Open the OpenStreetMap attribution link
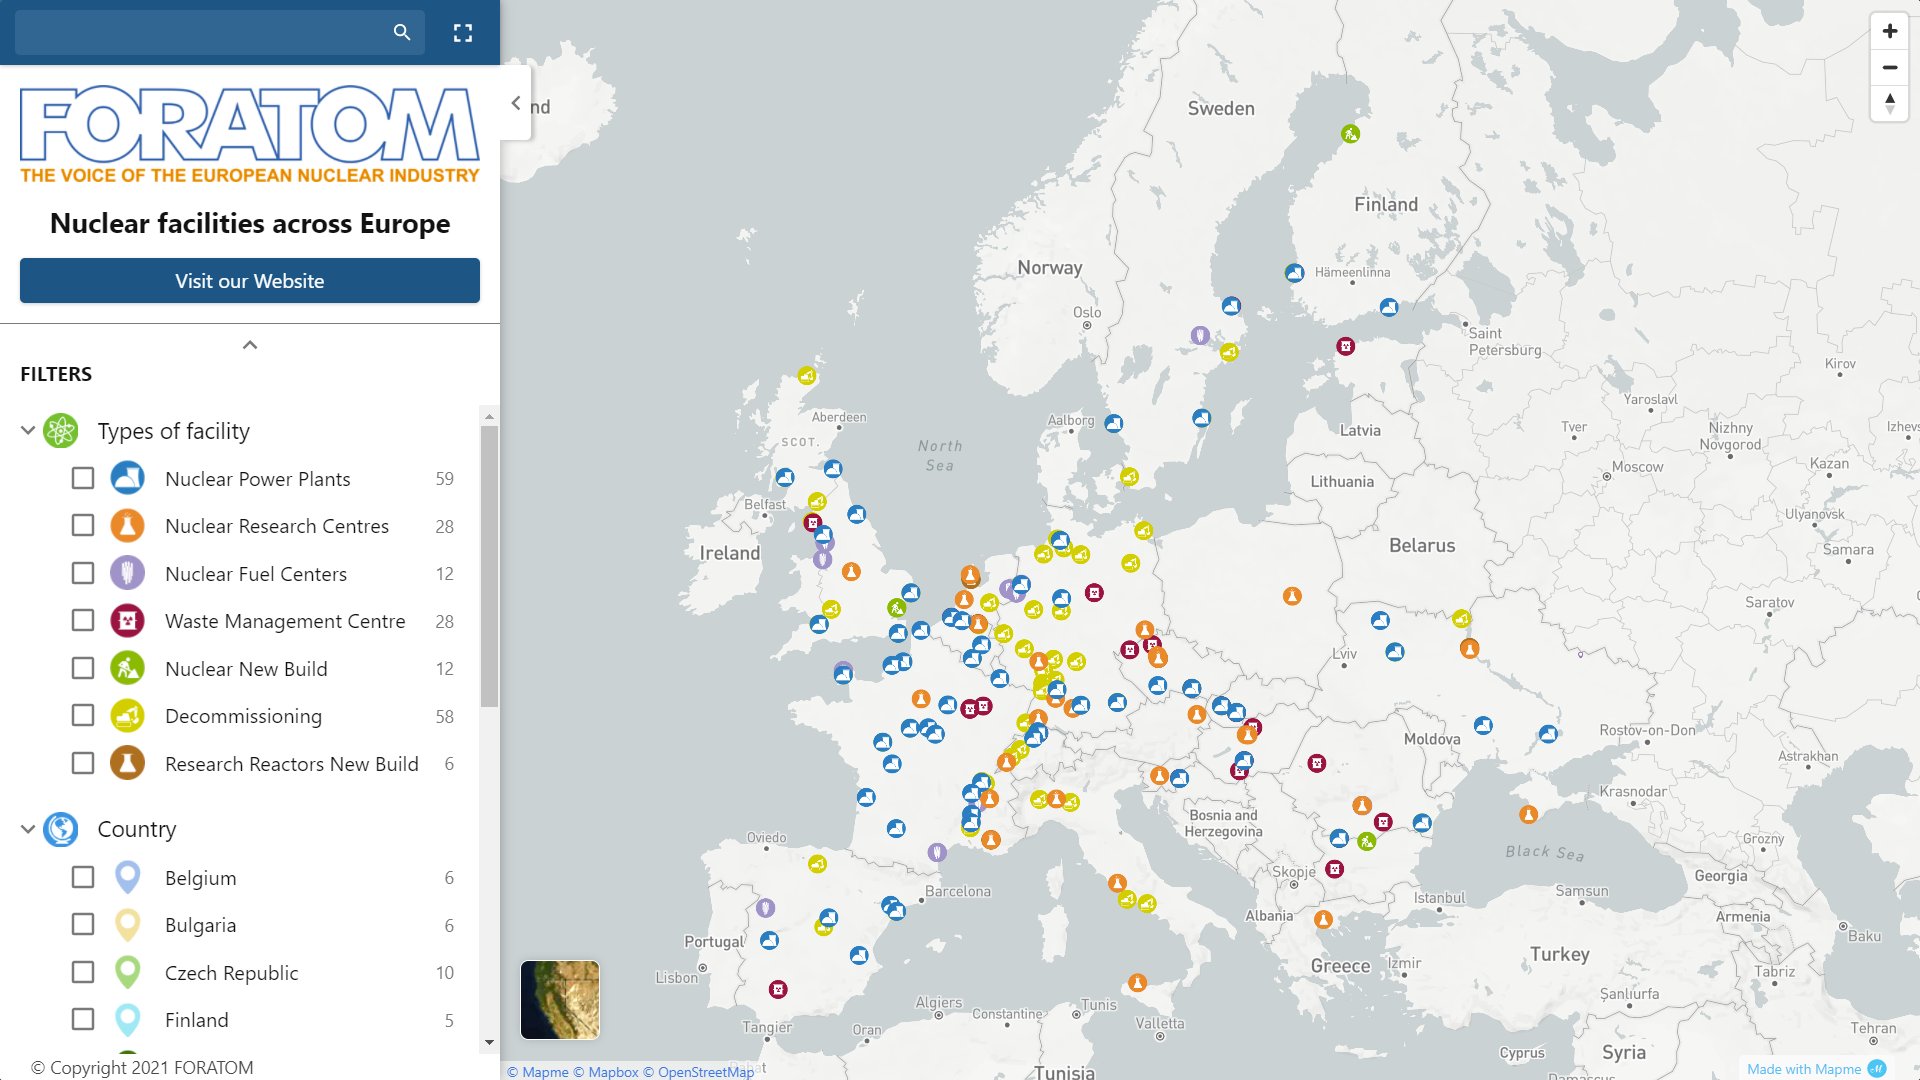 pyautogui.click(x=704, y=1072)
